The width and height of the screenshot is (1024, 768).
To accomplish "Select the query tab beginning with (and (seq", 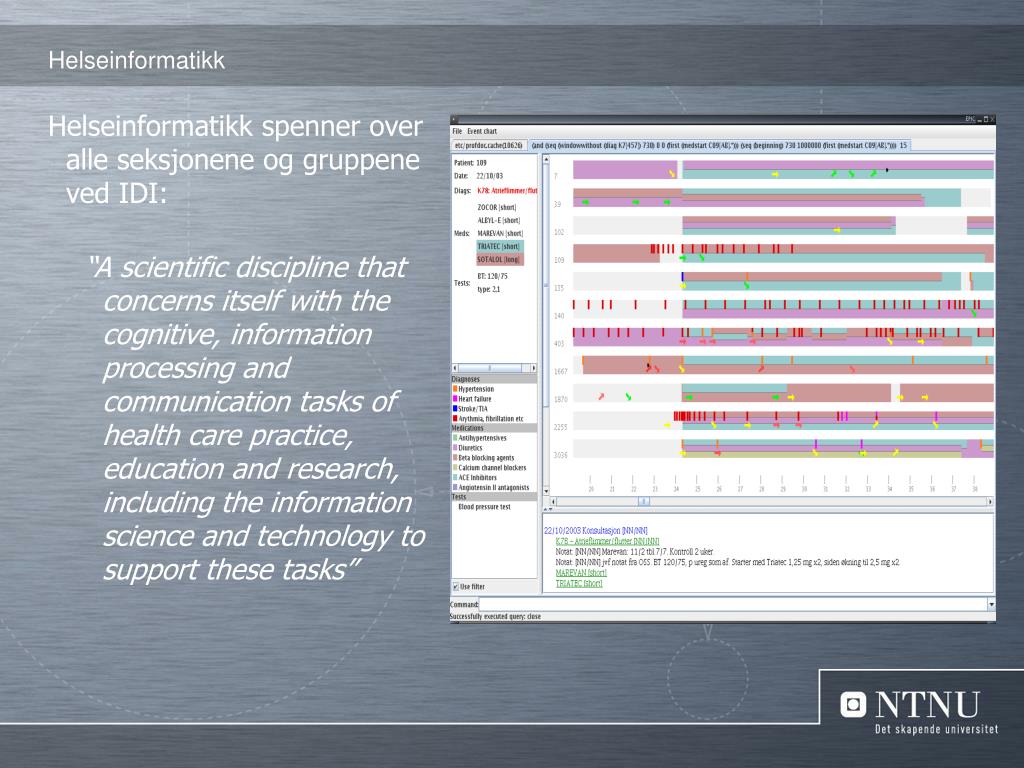I will point(719,146).
